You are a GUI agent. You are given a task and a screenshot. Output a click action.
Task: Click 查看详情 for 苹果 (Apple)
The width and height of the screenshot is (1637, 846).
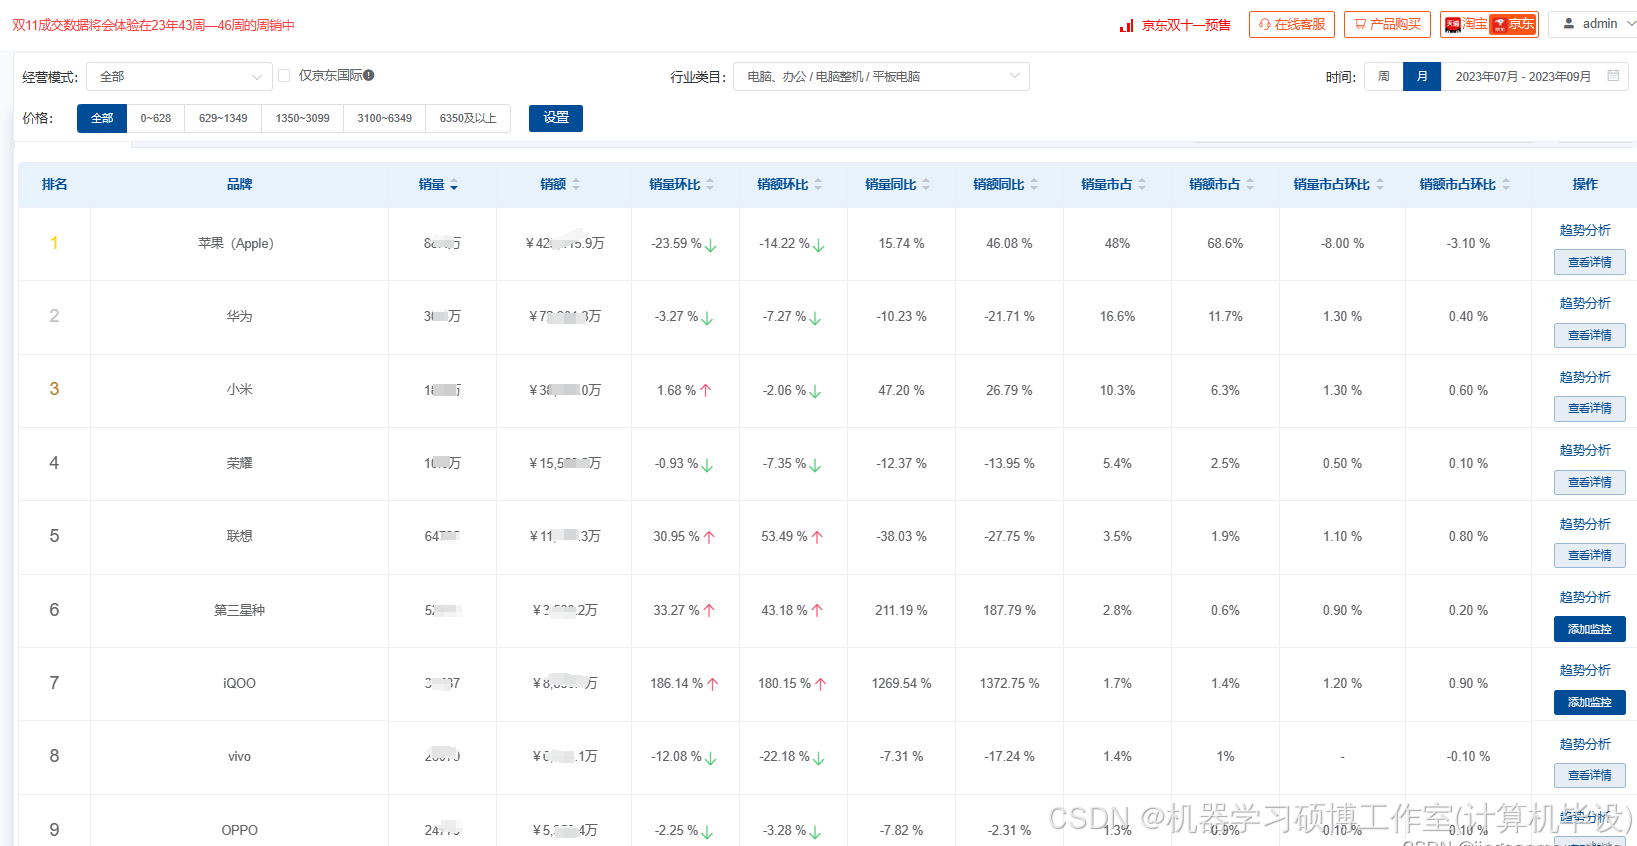tap(1590, 262)
